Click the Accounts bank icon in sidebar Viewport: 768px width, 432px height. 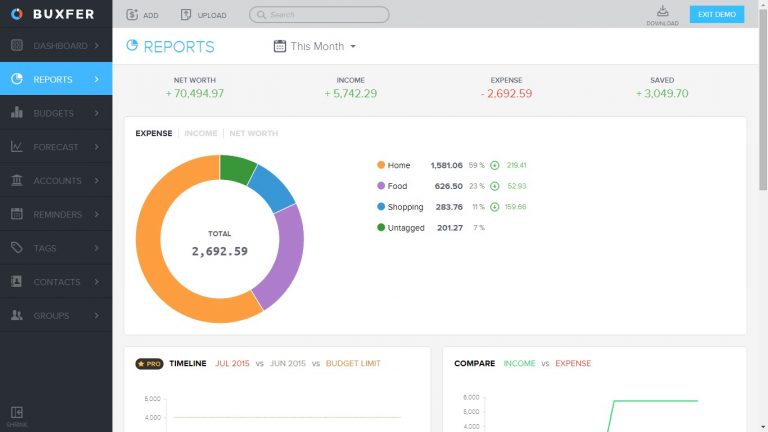(17, 181)
